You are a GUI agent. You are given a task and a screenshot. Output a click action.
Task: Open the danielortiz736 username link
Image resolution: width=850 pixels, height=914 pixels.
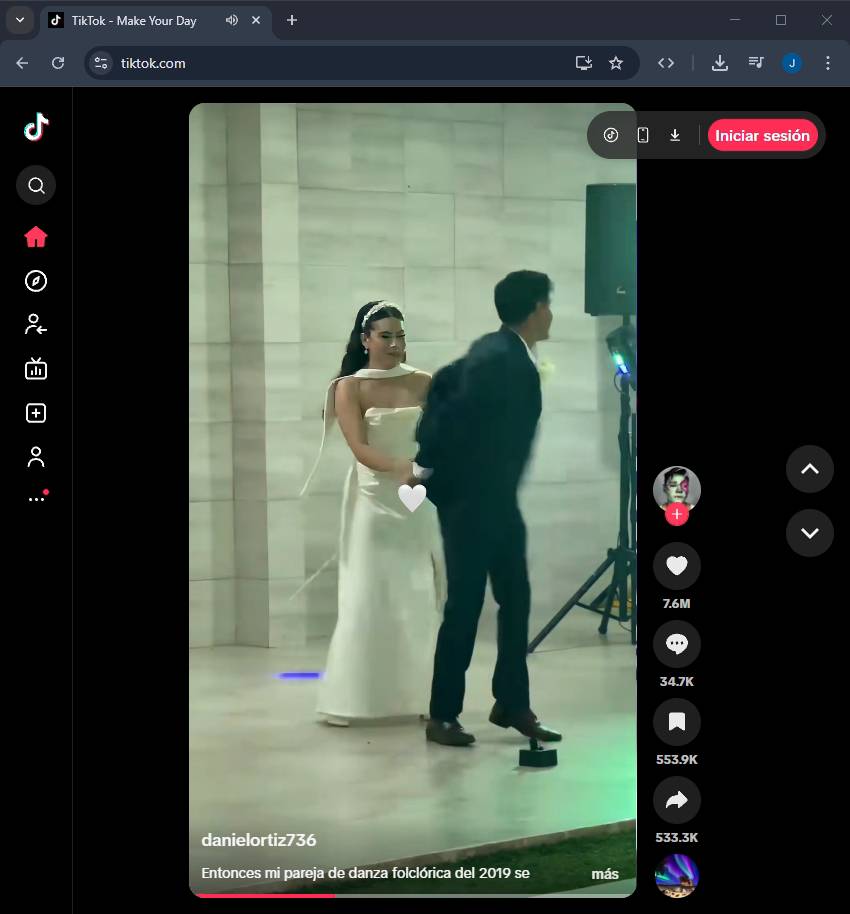pyautogui.click(x=259, y=840)
